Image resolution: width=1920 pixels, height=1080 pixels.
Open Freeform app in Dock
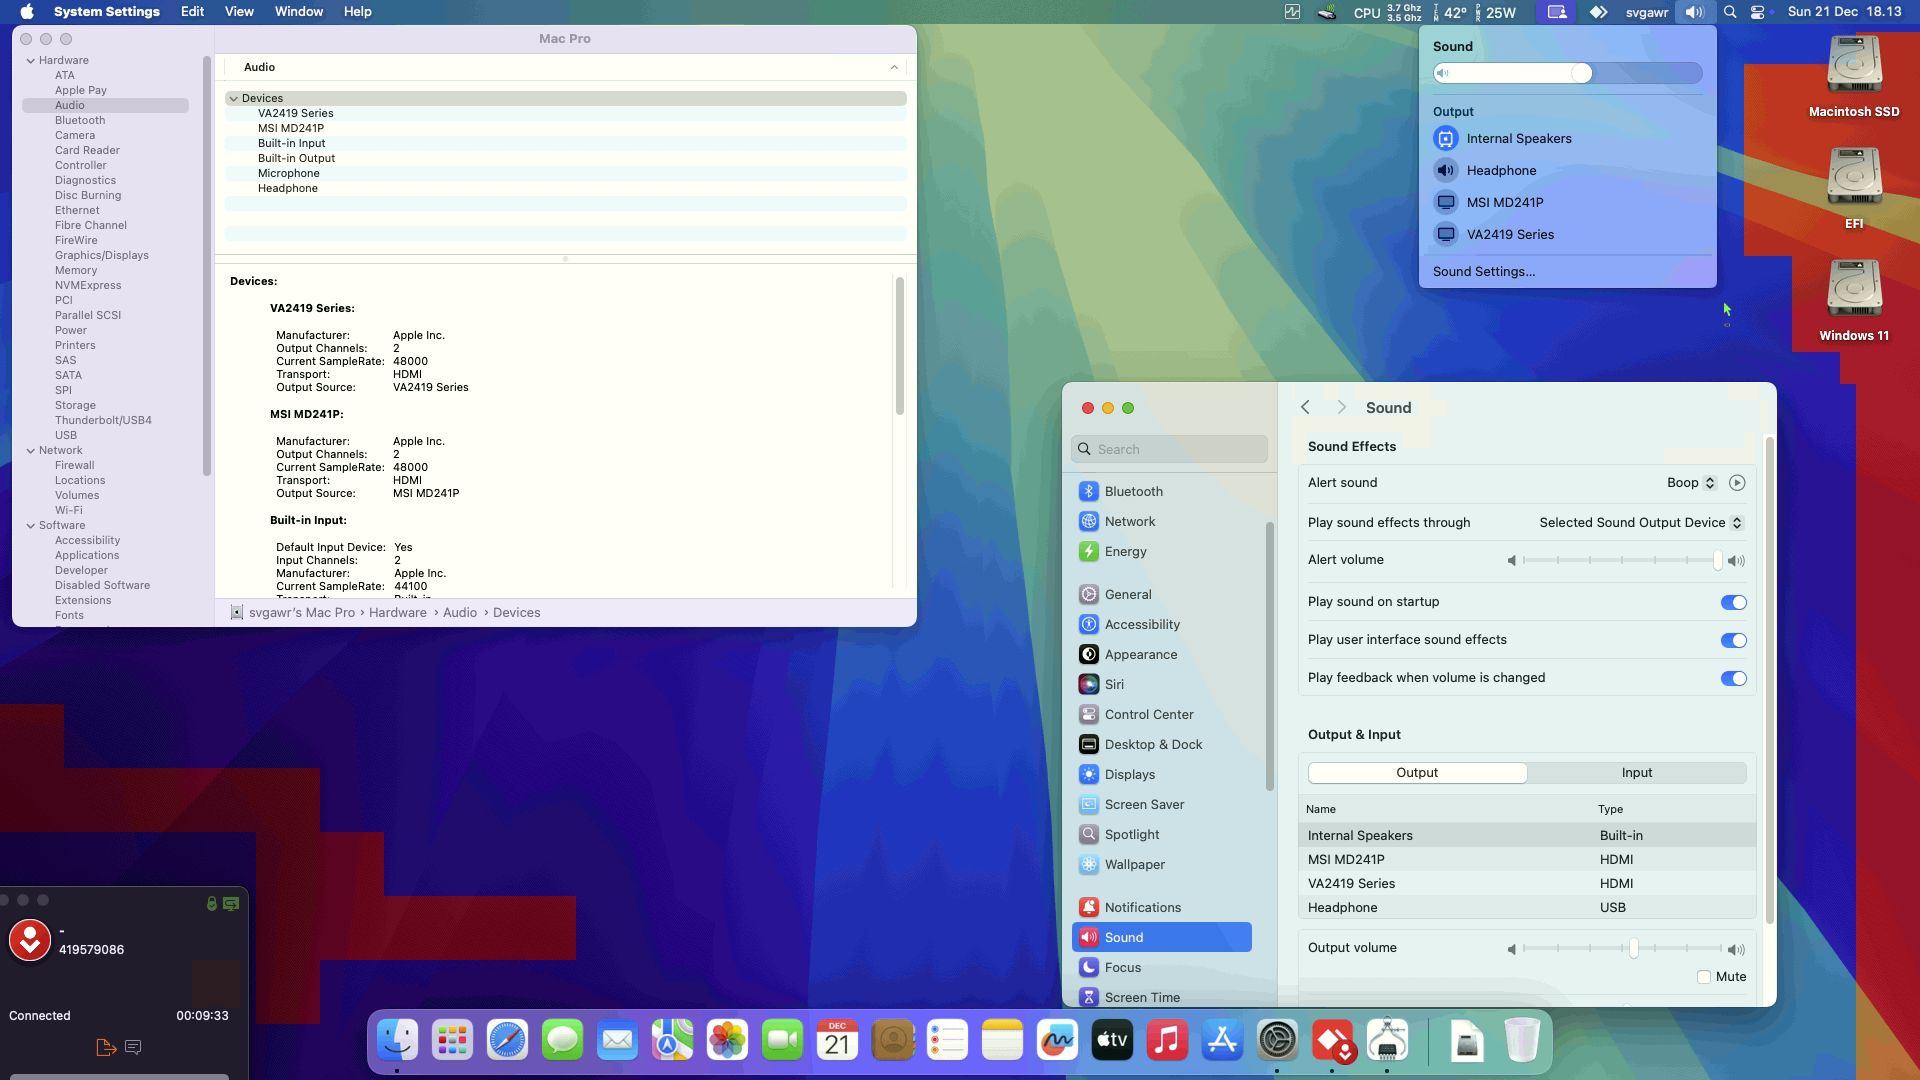pyautogui.click(x=1057, y=1041)
